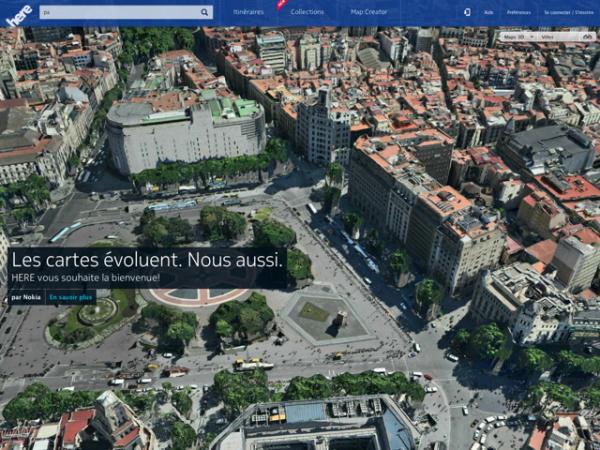
Task: Click the mobile device icon in header
Action: tap(467, 13)
